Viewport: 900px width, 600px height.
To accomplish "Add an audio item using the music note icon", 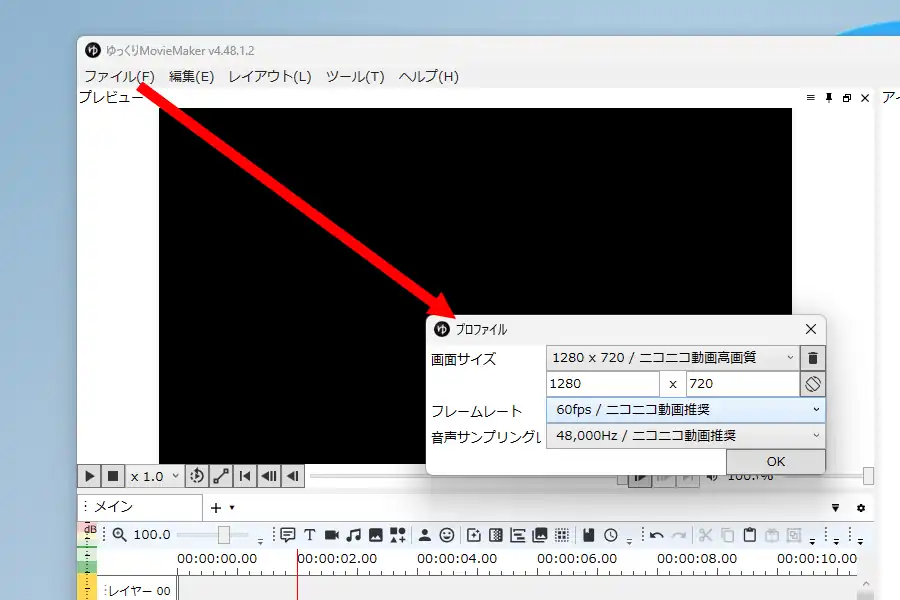I will (353, 535).
